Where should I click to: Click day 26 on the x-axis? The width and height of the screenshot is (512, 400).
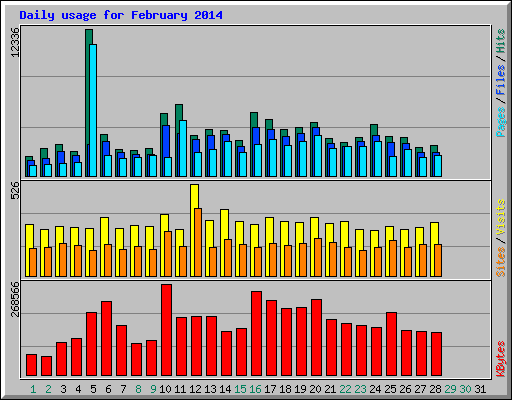pyautogui.click(x=405, y=389)
